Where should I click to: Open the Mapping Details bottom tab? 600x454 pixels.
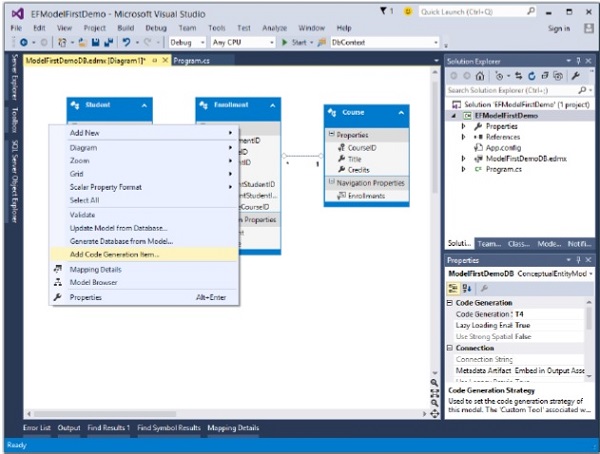click(233, 428)
